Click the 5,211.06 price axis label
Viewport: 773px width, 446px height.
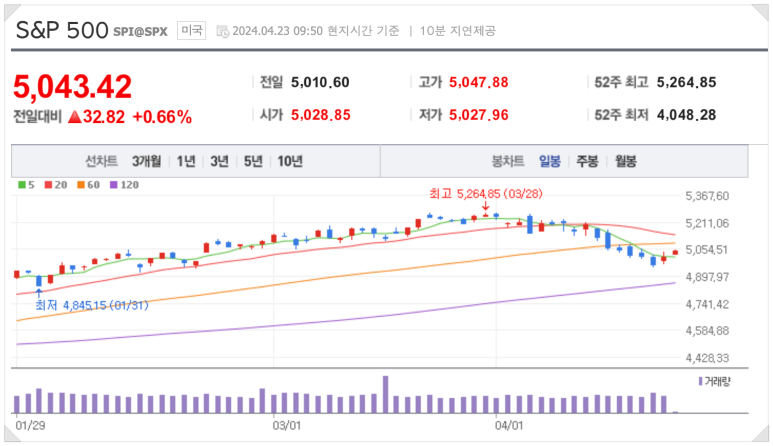(707, 224)
